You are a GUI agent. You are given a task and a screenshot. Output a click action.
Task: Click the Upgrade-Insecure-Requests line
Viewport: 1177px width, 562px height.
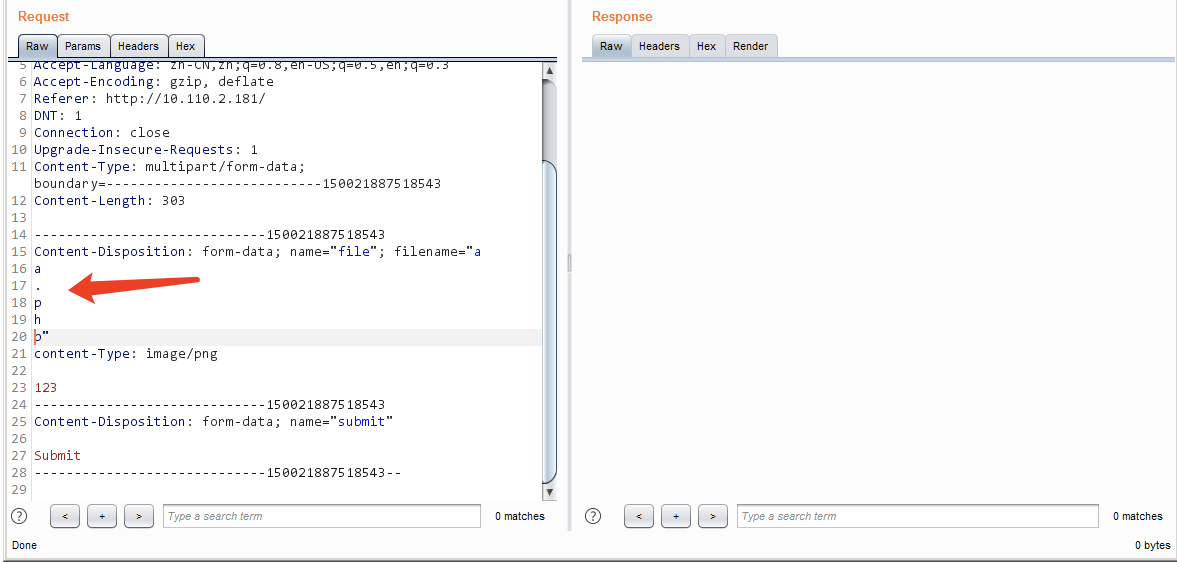146,149
